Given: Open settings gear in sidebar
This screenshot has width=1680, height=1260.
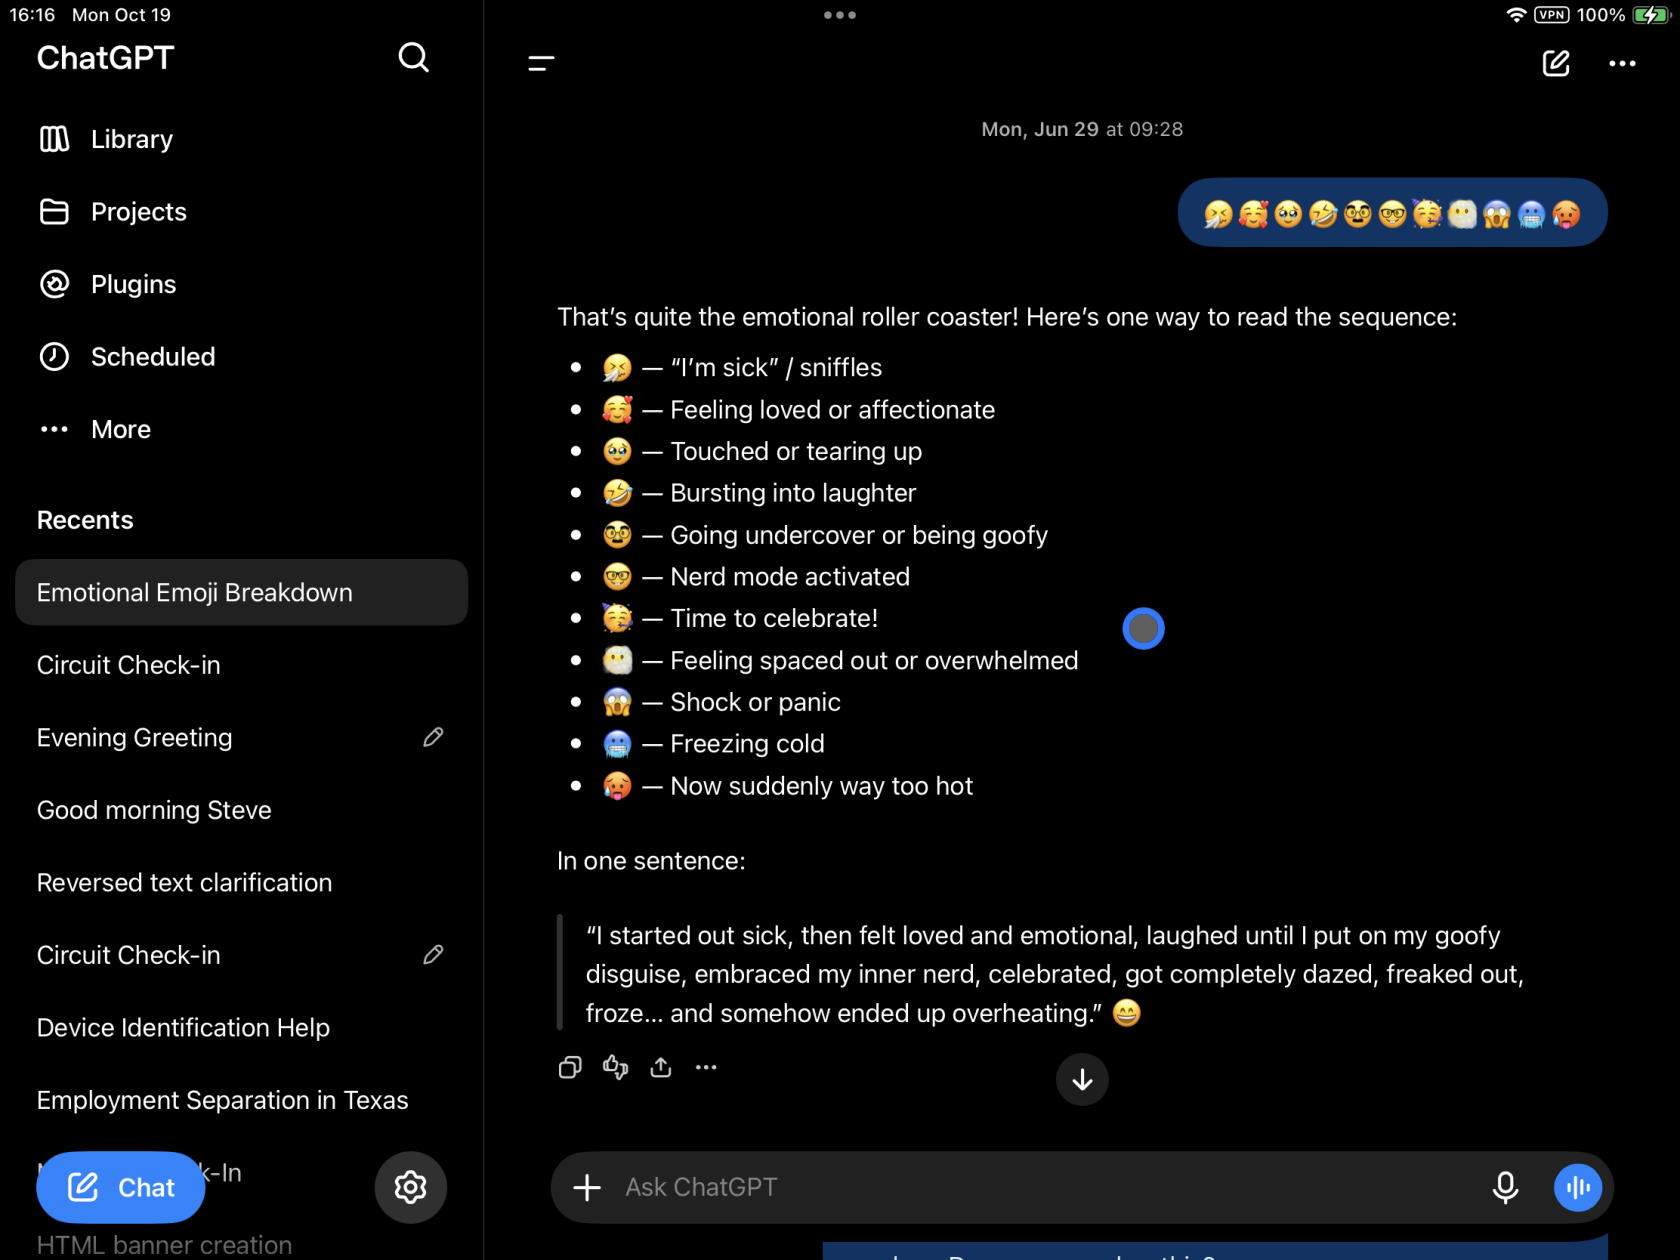Looking at the screenshot, I should 410,1187.
